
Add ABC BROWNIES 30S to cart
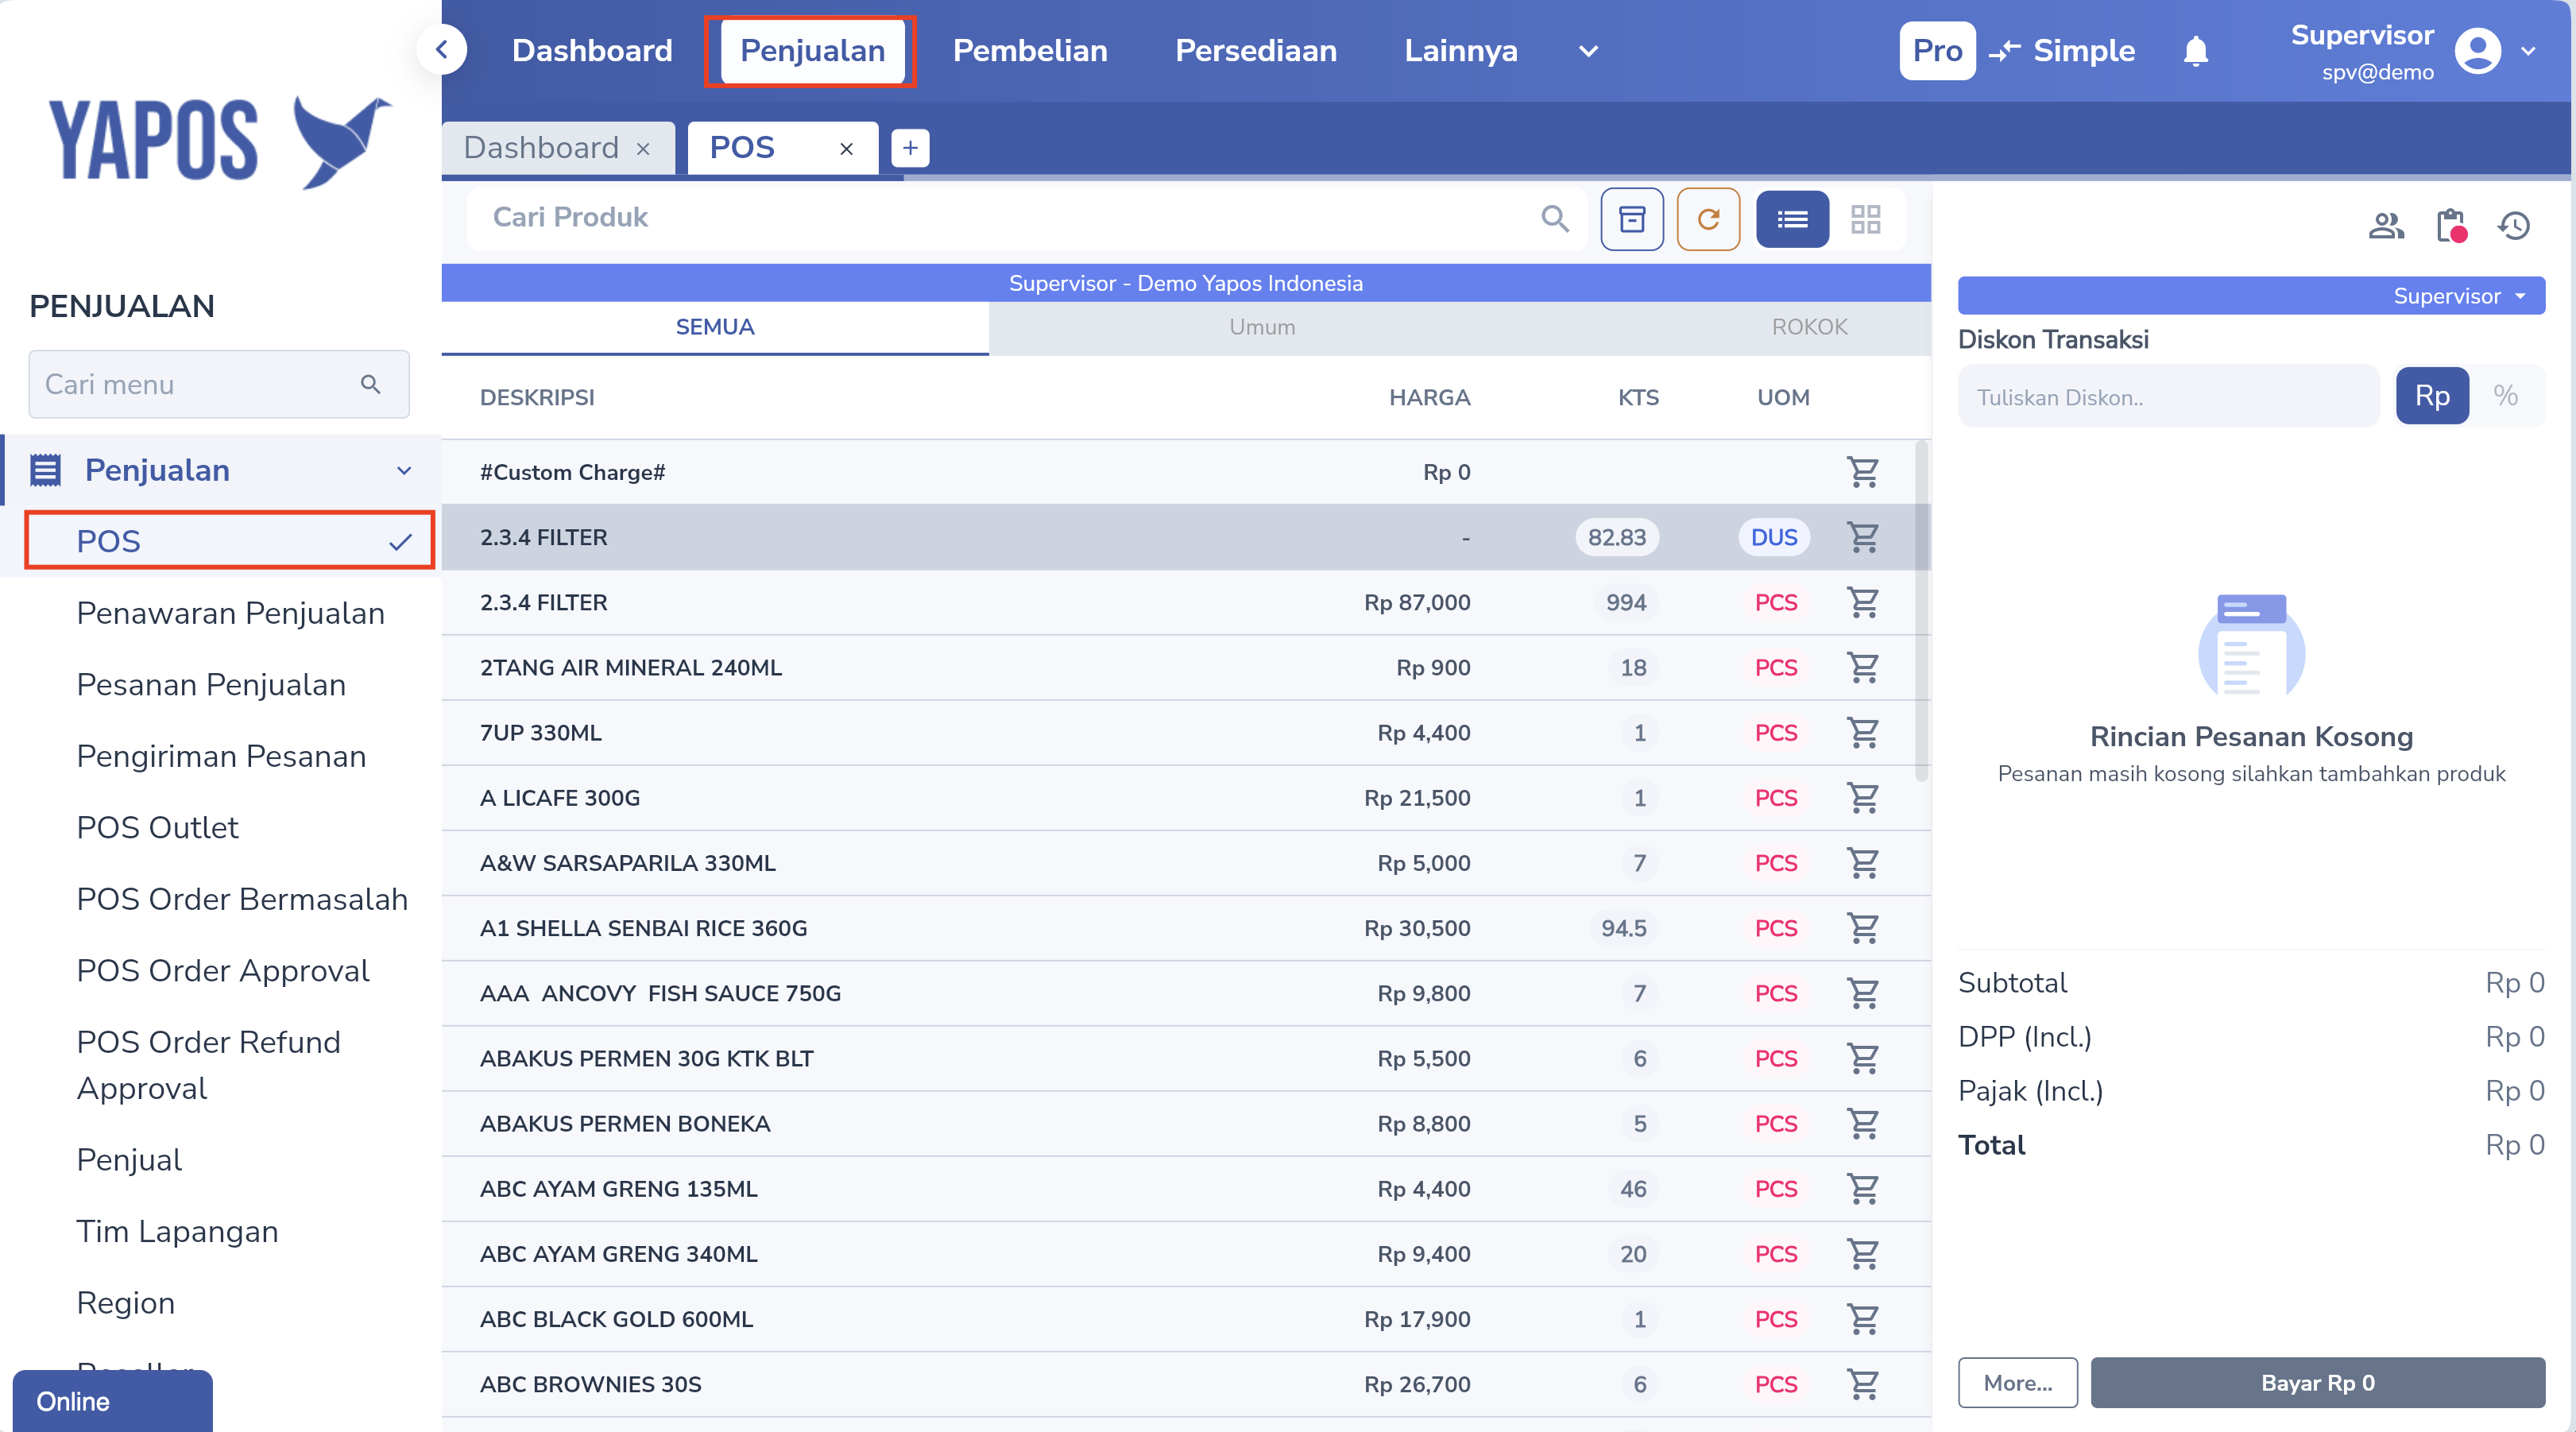pos(1862,1384)
